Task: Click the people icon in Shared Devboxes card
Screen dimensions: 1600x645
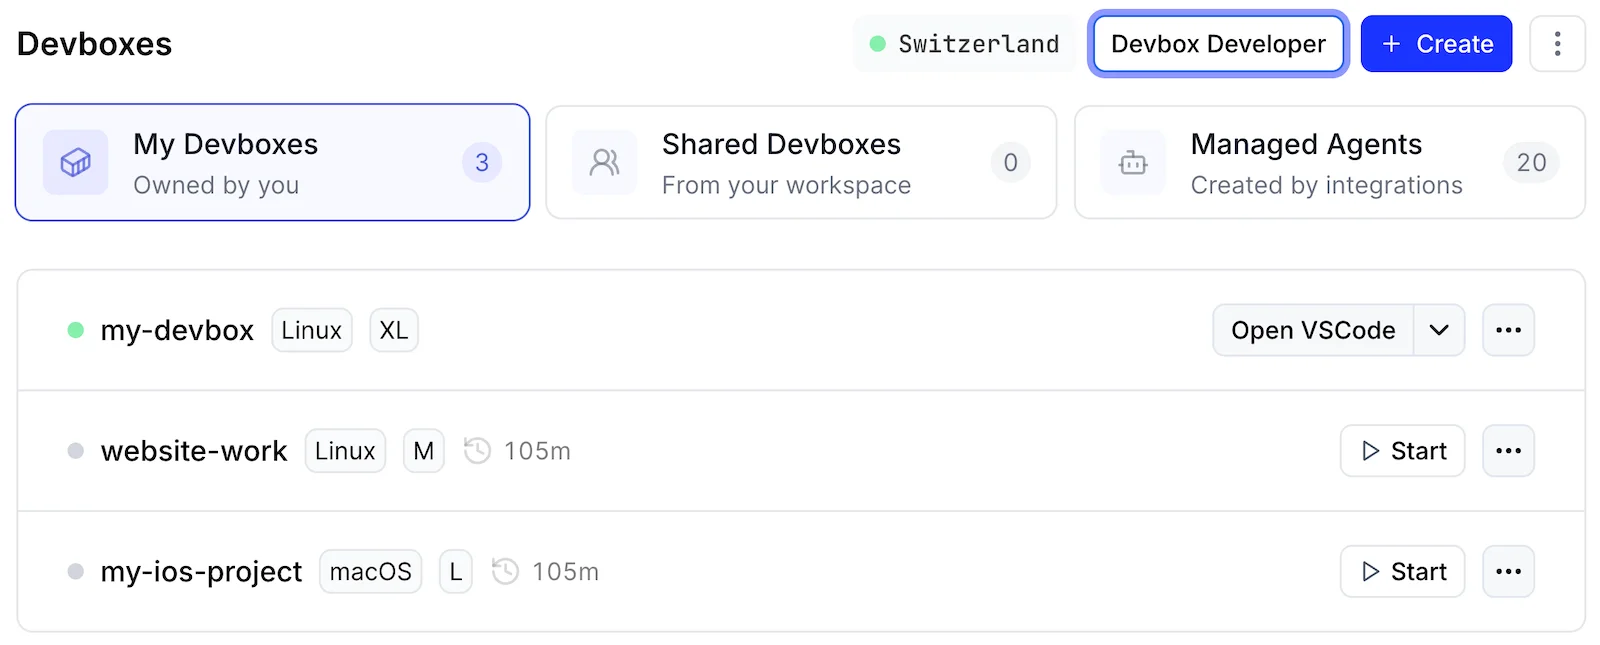Action: pos(605,162)
